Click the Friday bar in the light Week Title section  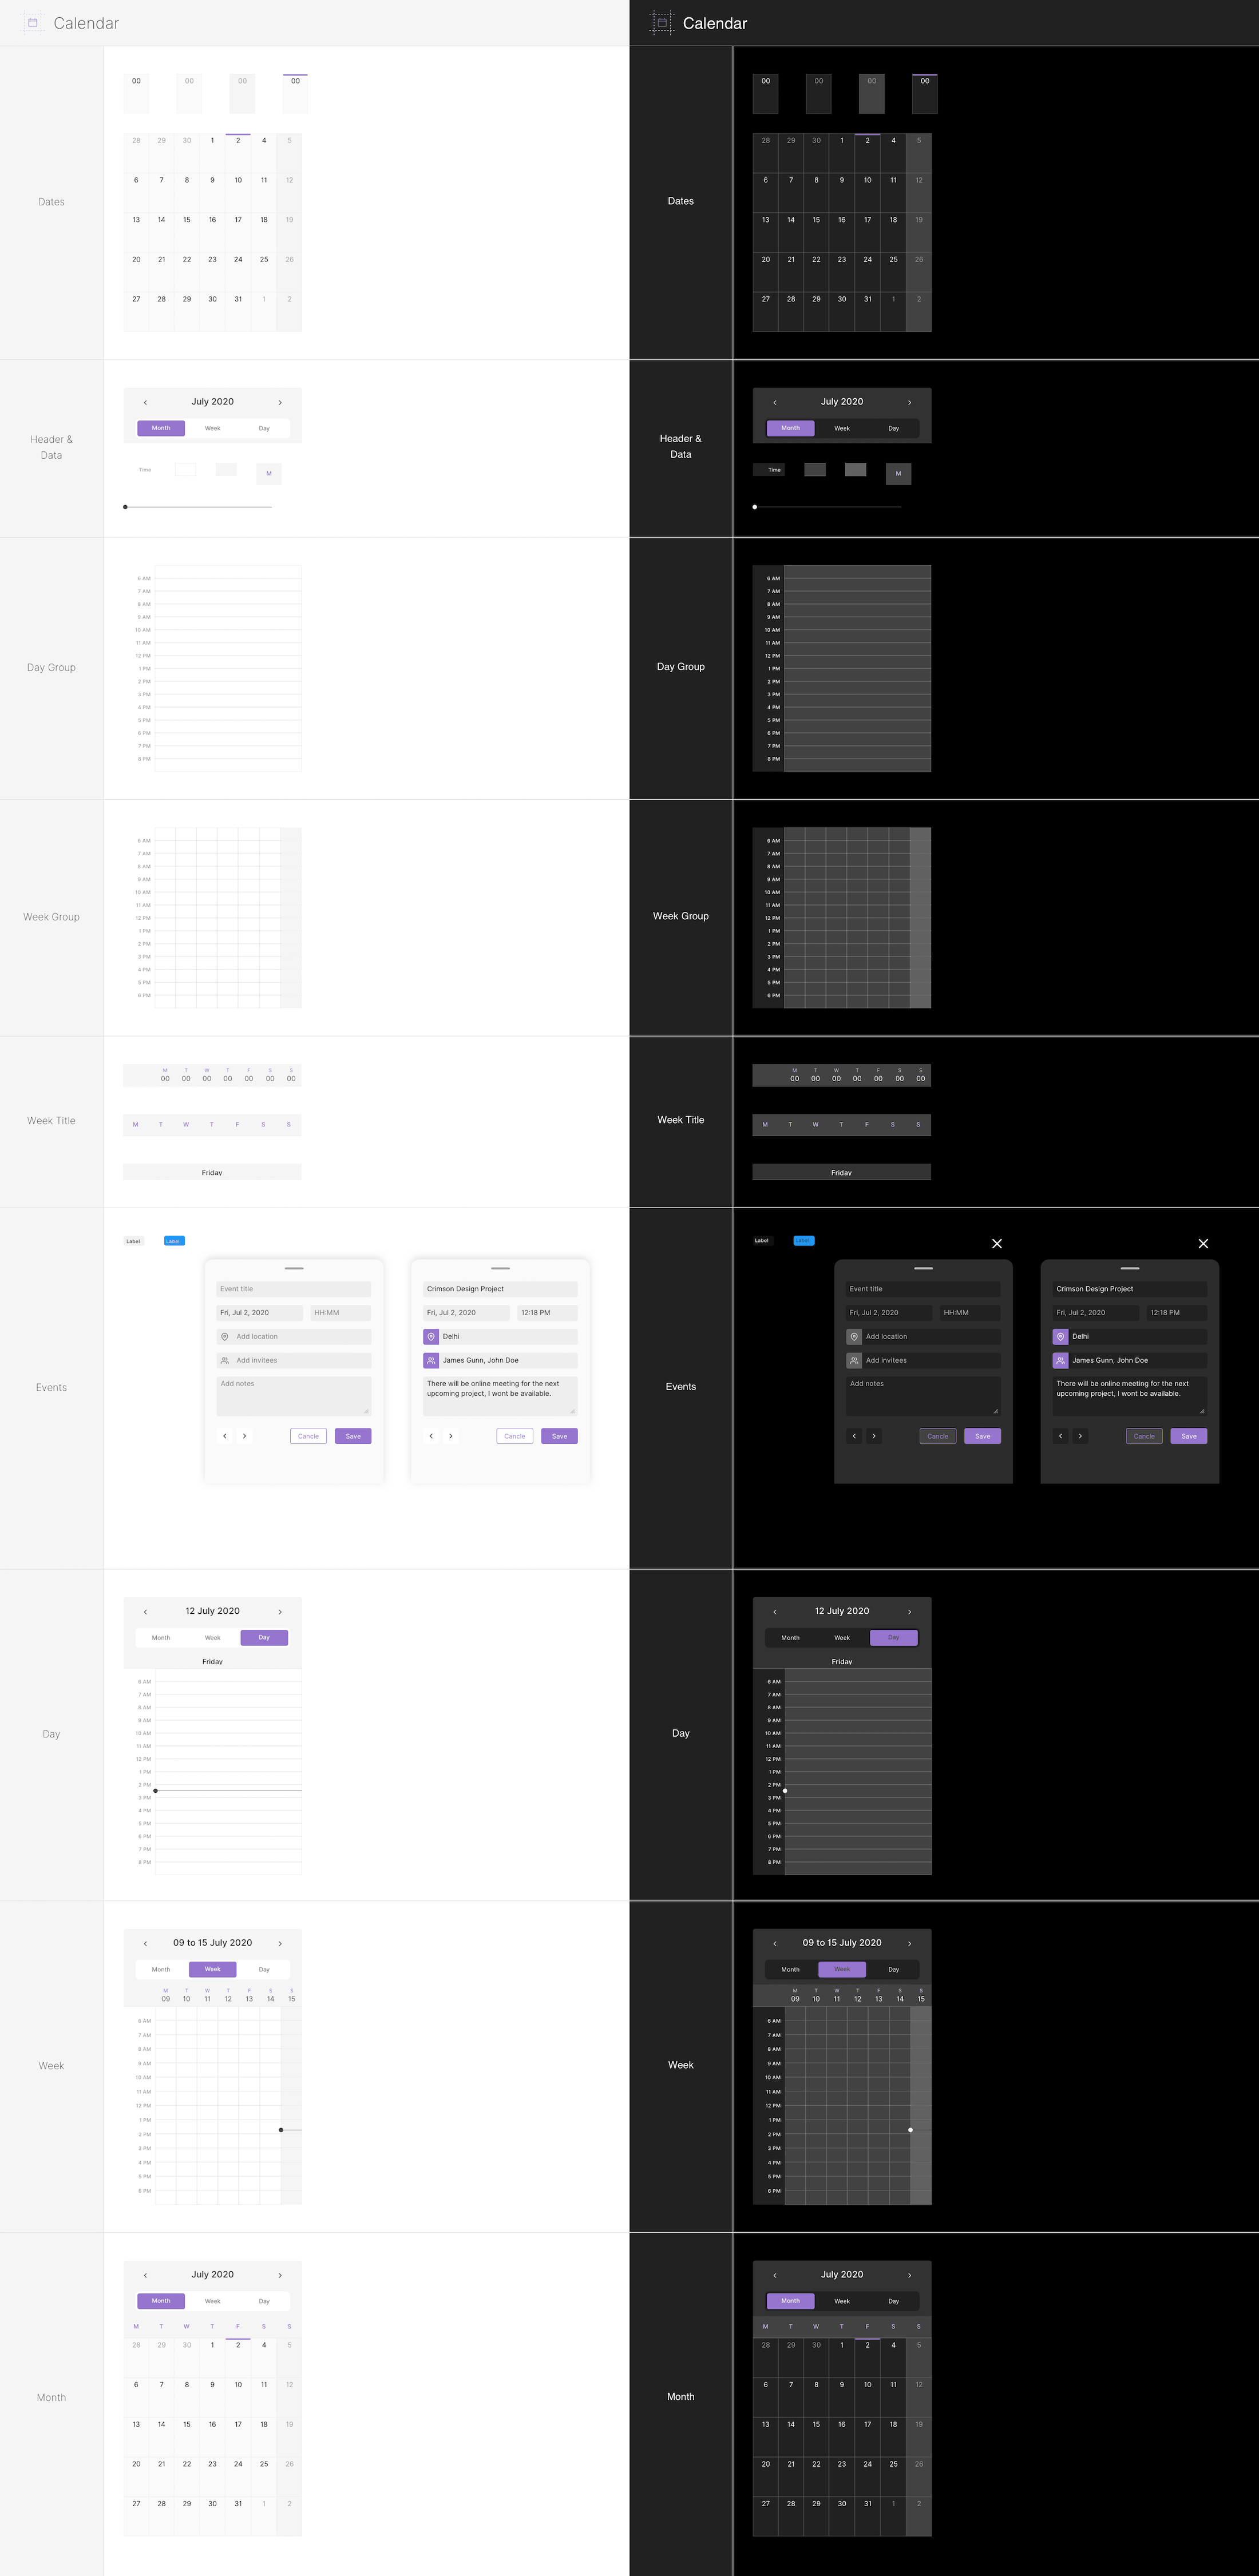pos(212,1172)
